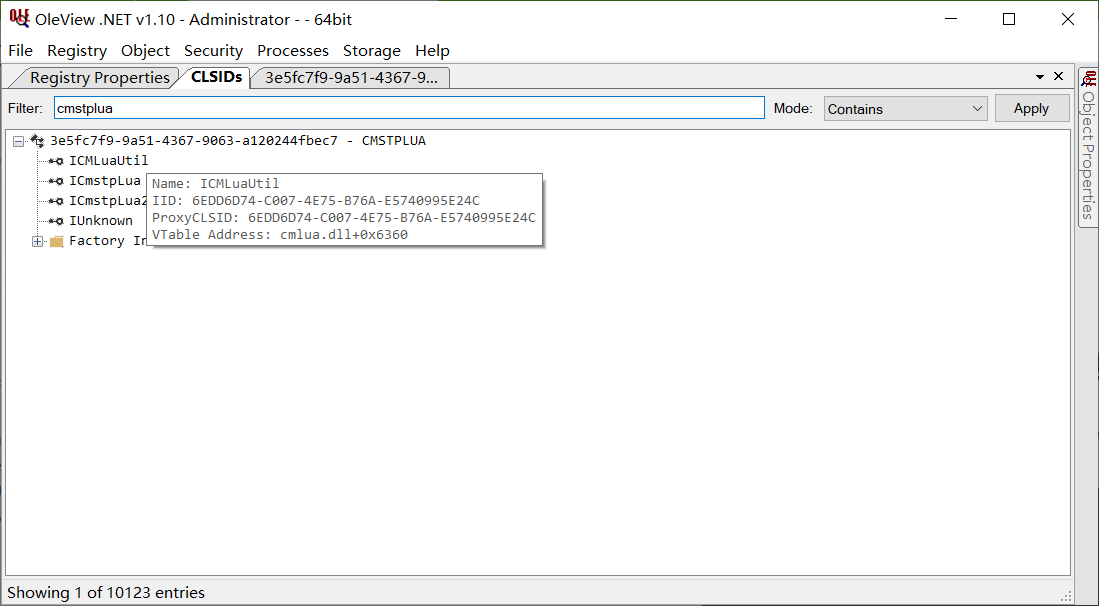The width and height of the screenshot is (1099, 606).
Task: Minimize the OleView .NET window
Action: point(950,19)
